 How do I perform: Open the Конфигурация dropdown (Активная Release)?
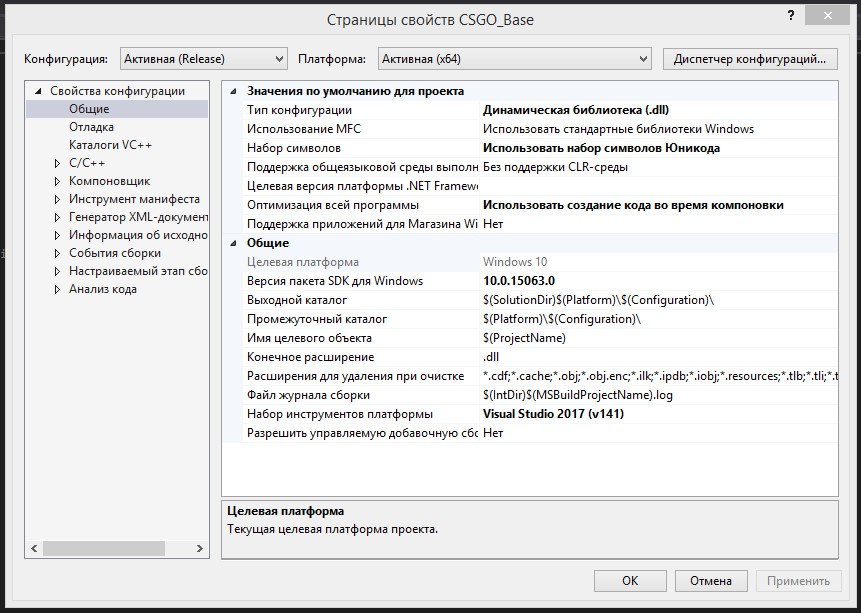[204, 59]
